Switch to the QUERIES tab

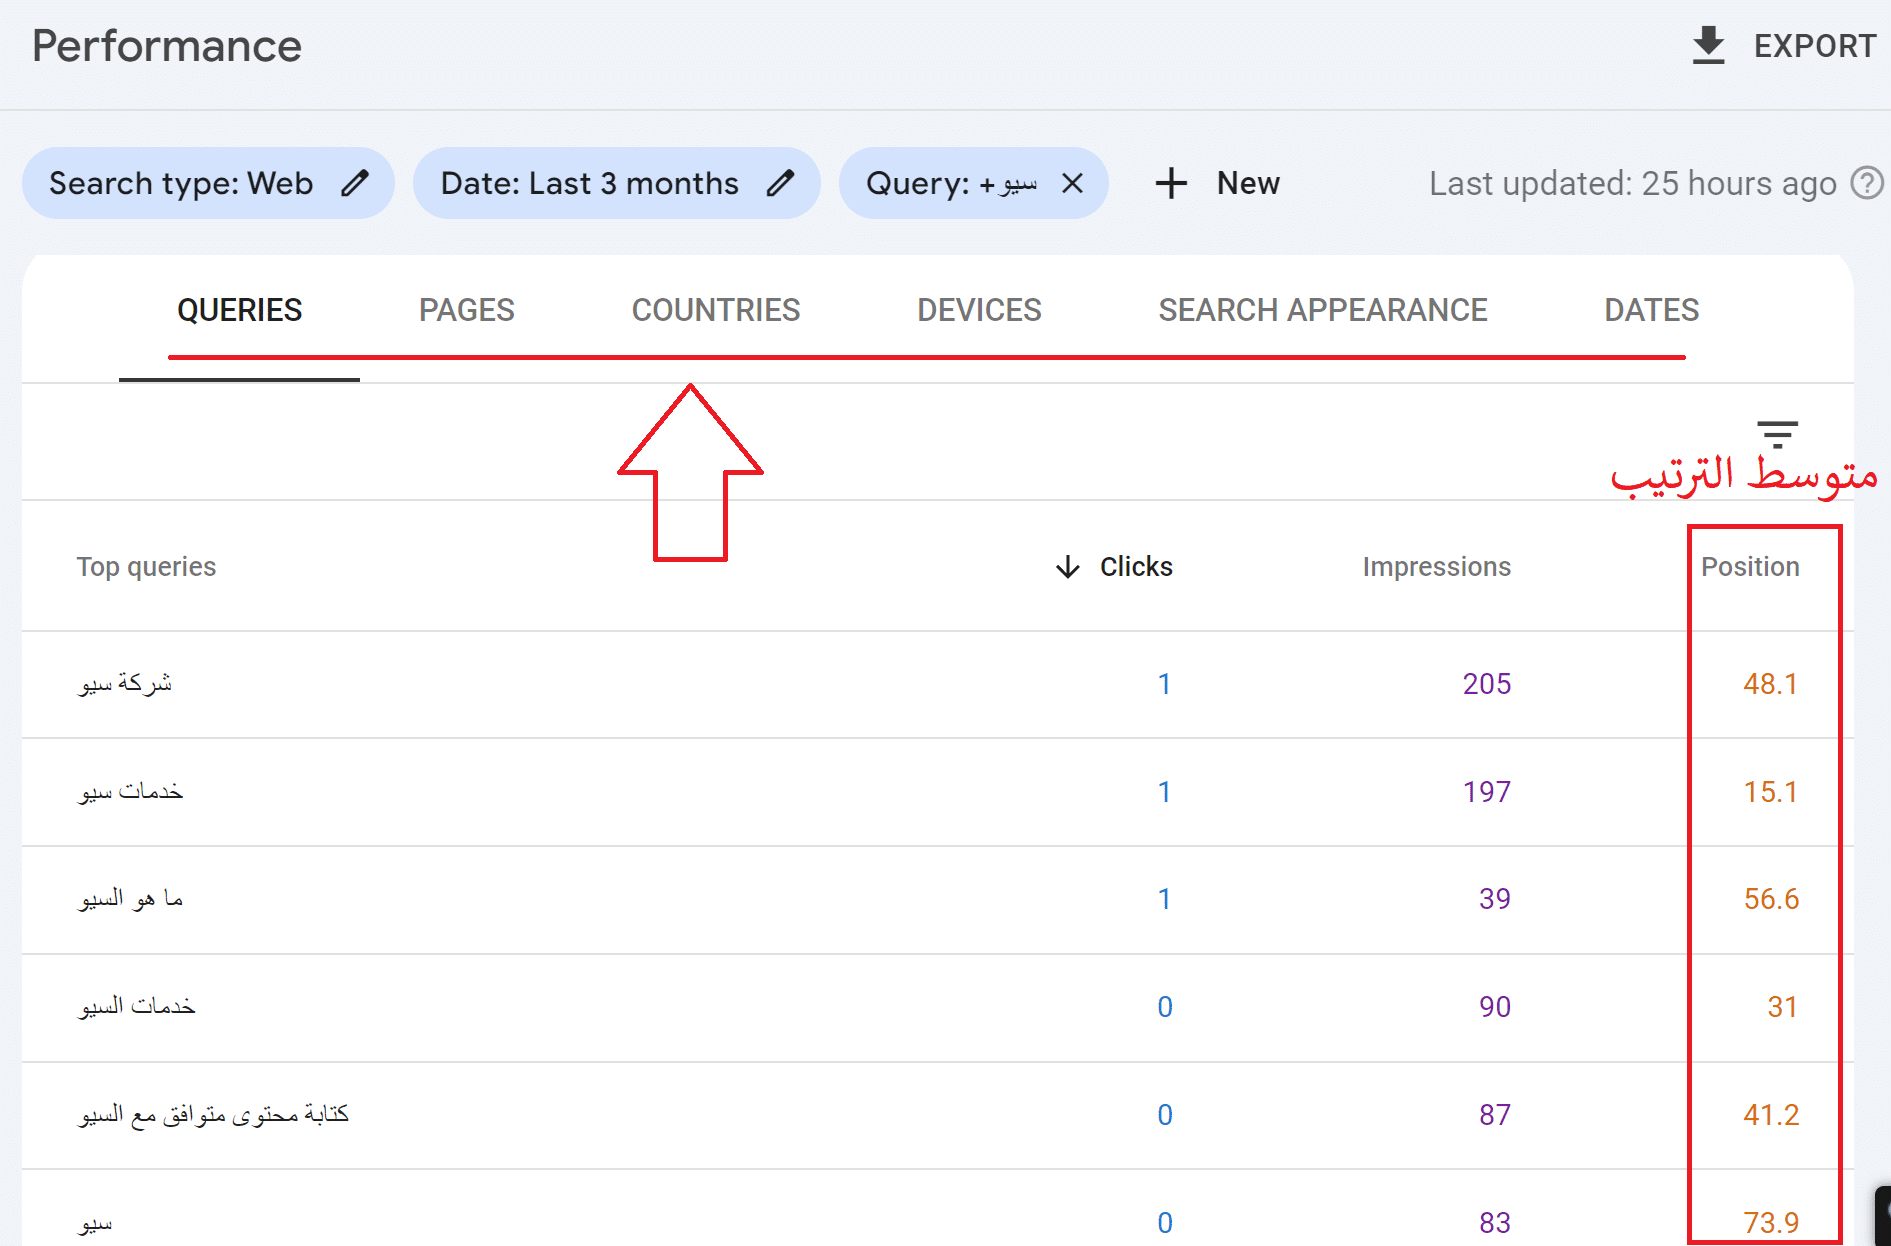coord(239,310)
